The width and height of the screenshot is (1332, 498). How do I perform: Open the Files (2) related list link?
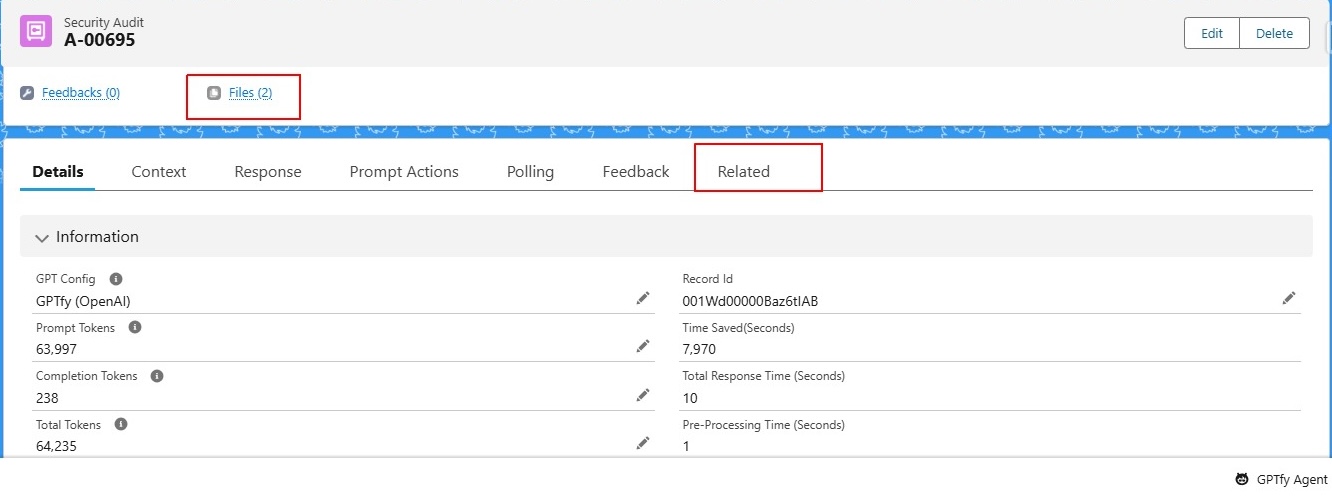(250, 93)
